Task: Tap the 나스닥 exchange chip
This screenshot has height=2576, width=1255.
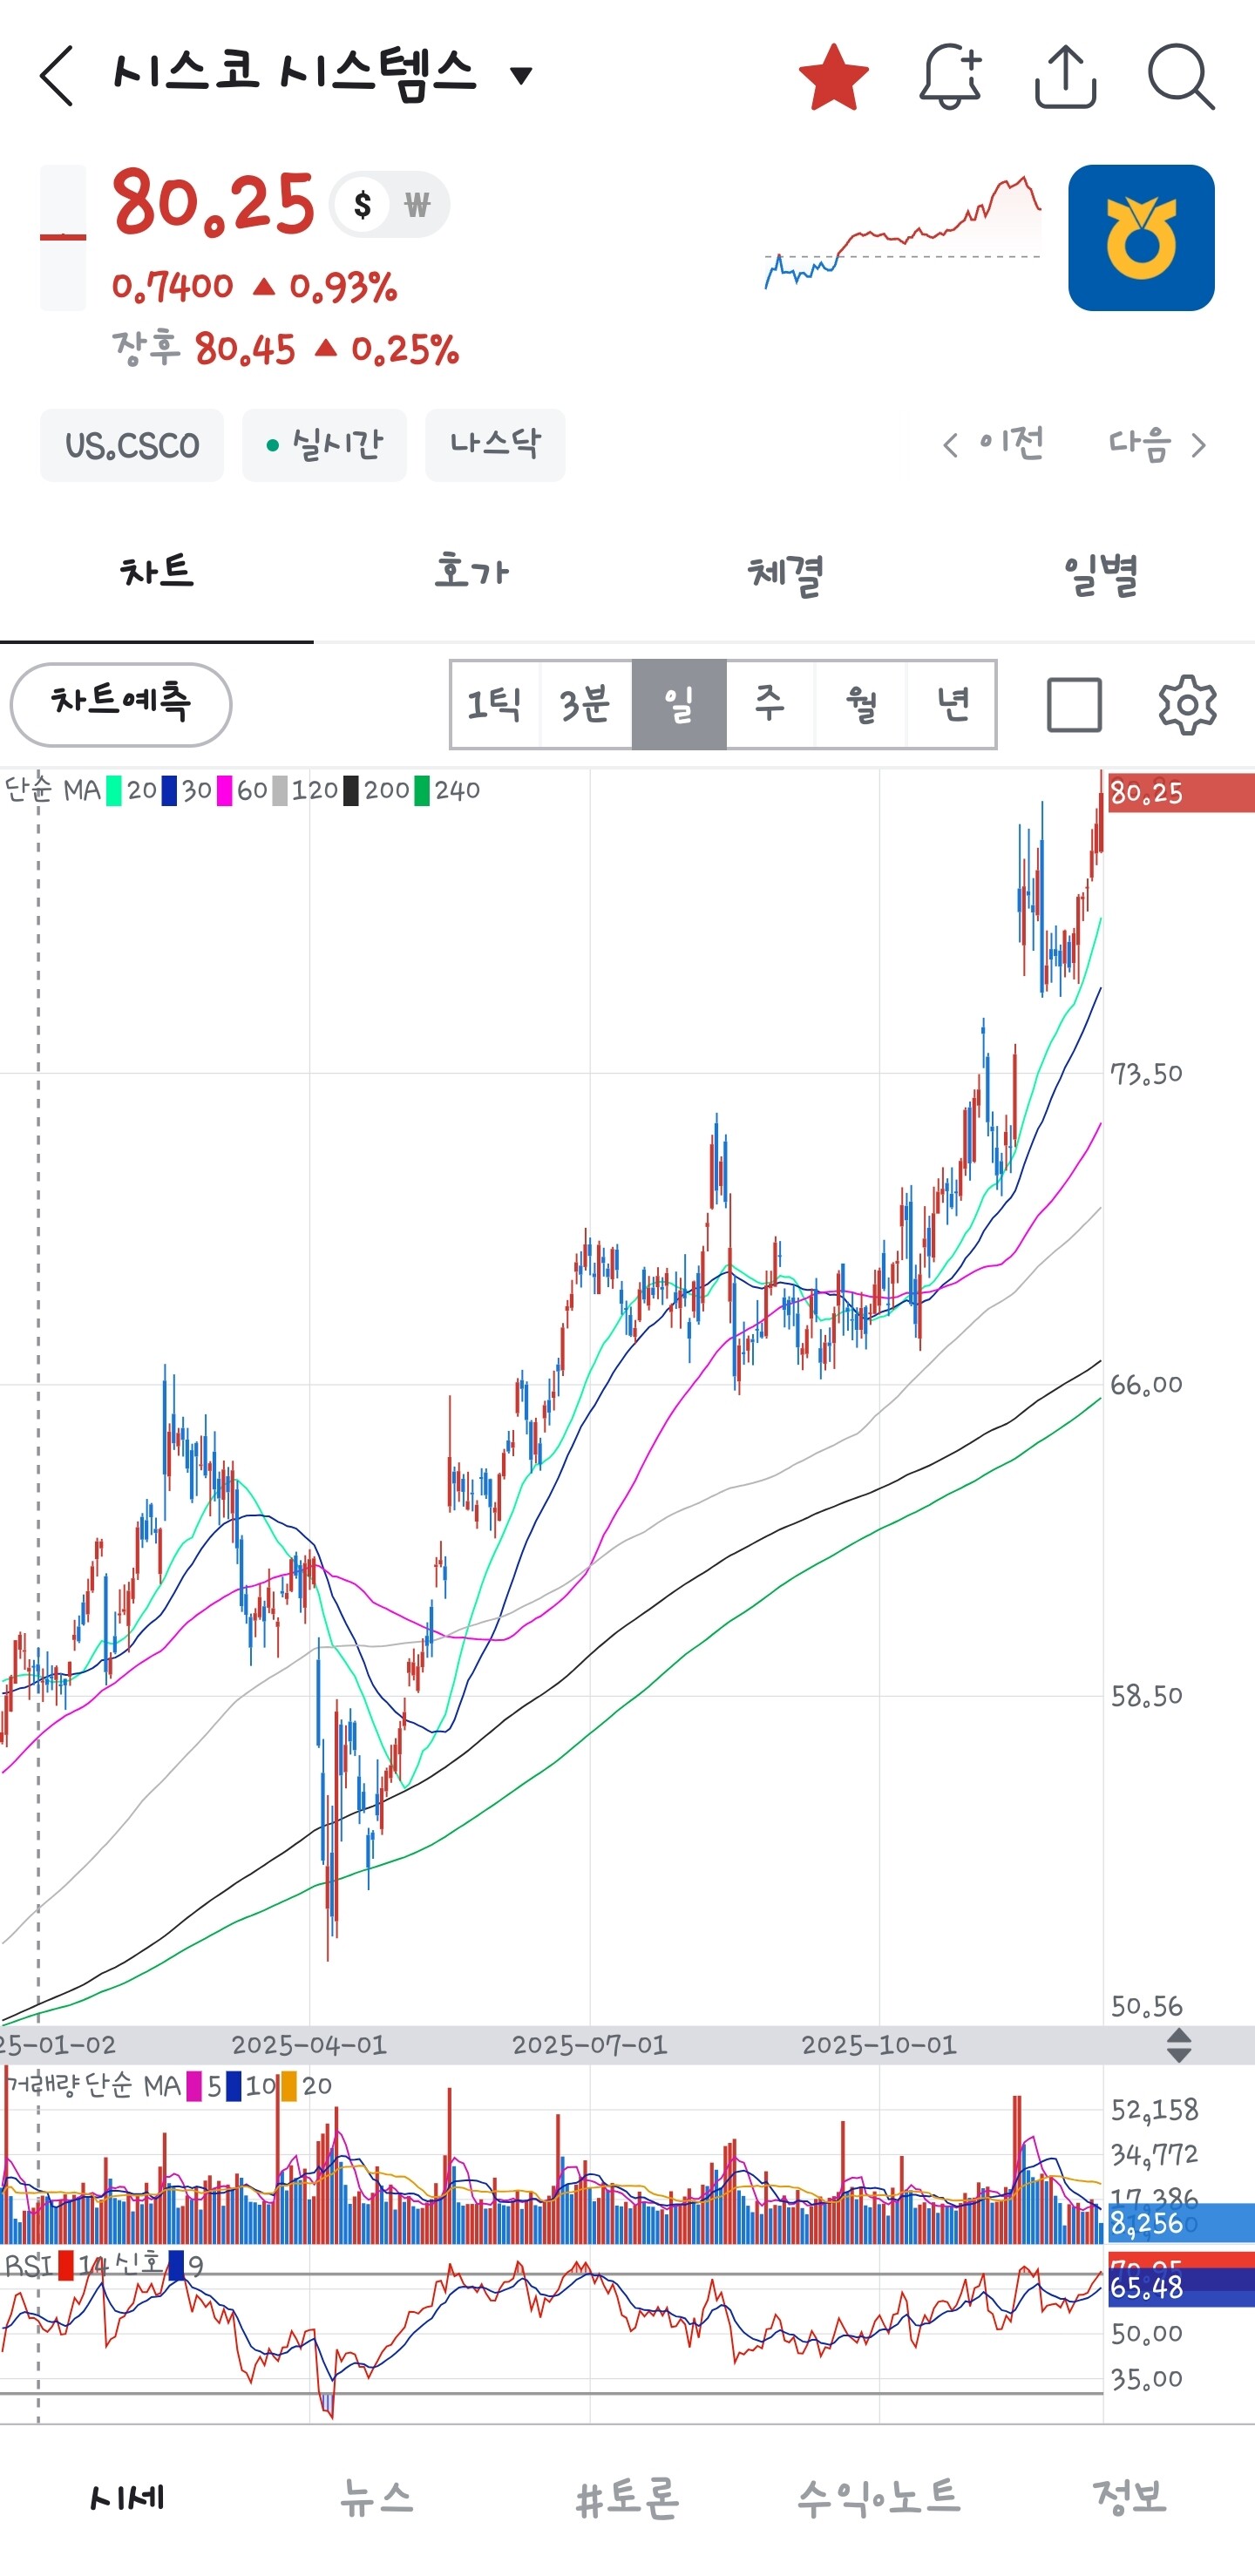Action: [x=495, y=445]
